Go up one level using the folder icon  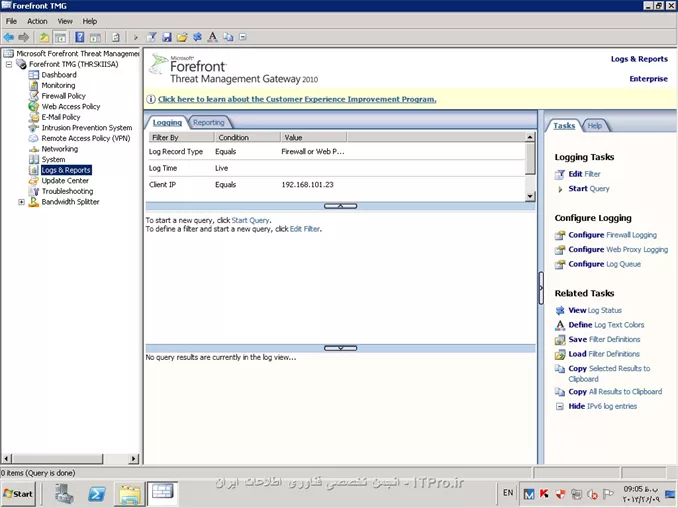coord(44,37)
